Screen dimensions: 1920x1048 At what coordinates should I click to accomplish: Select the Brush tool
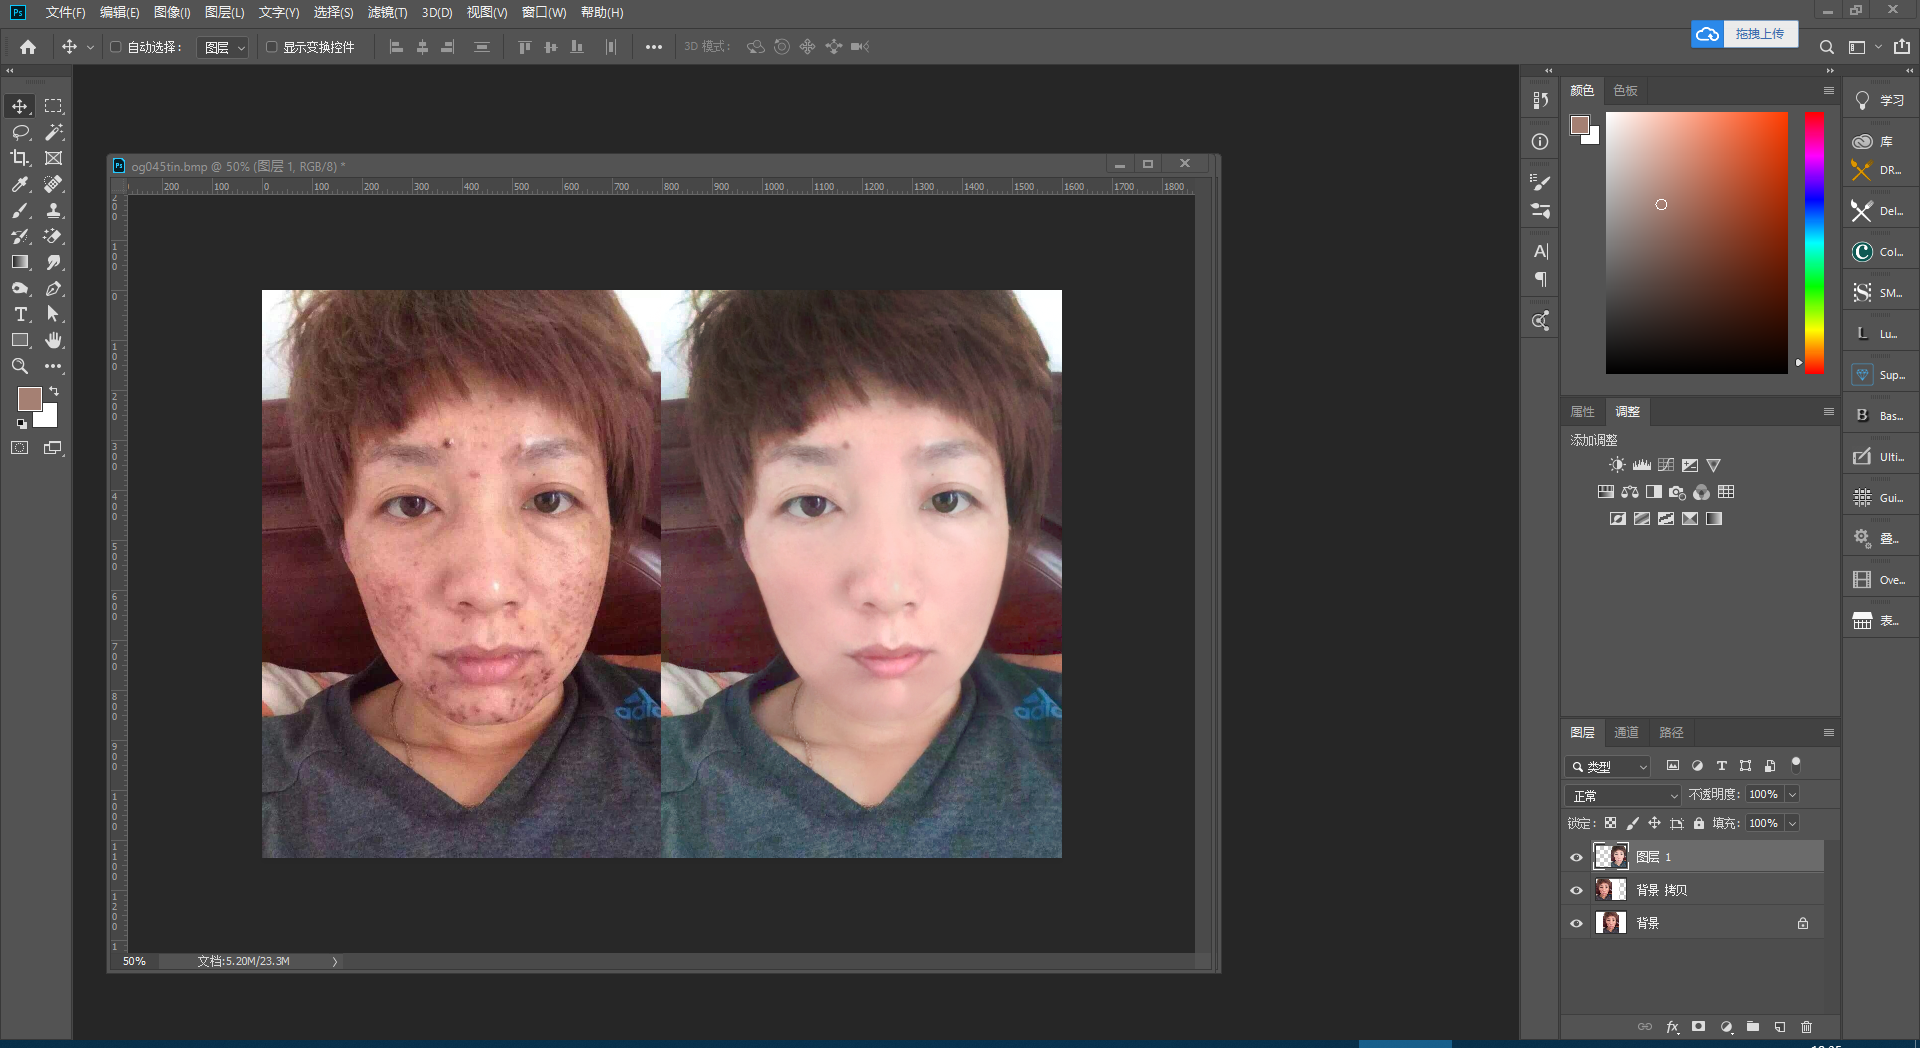point(20,210)
